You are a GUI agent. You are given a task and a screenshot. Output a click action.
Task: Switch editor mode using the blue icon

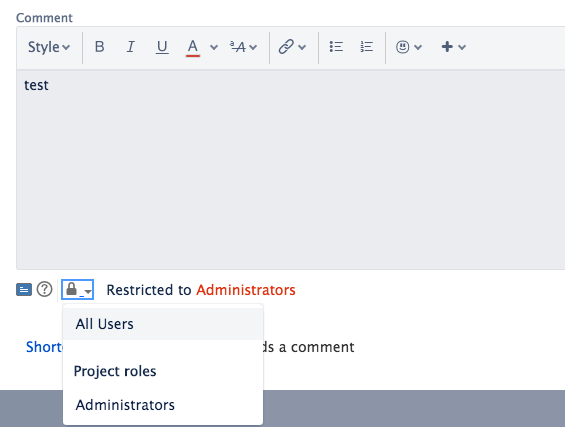[24, 289]
